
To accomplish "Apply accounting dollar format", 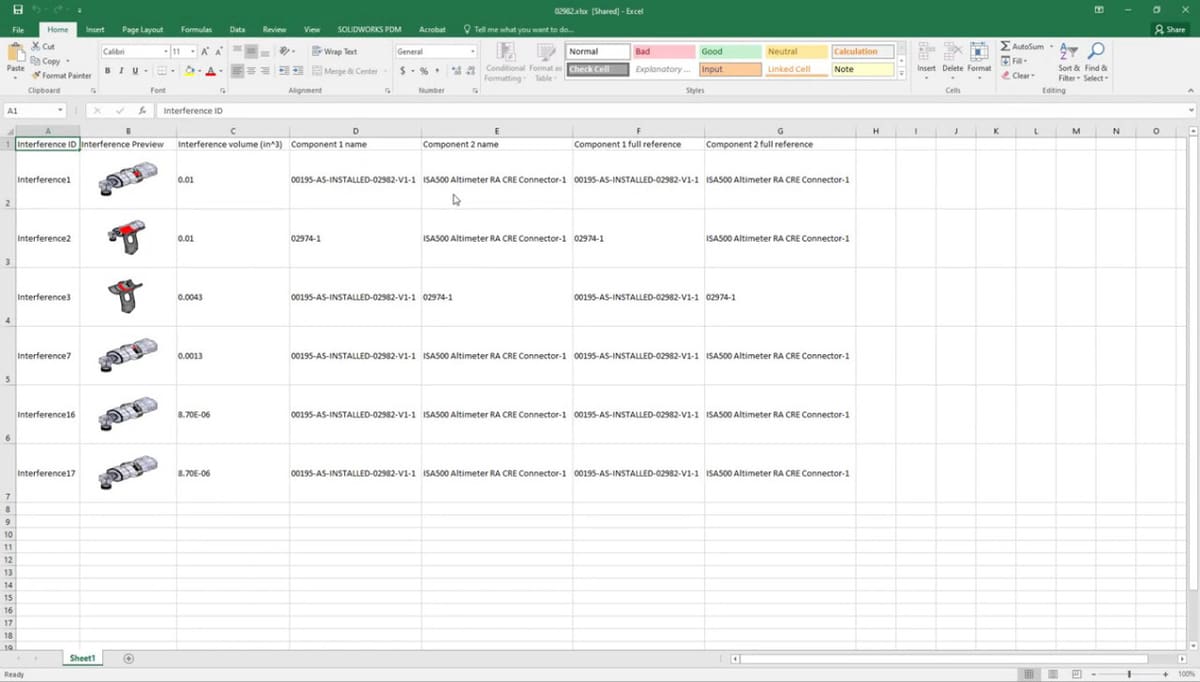I will [x=403, y=71].
